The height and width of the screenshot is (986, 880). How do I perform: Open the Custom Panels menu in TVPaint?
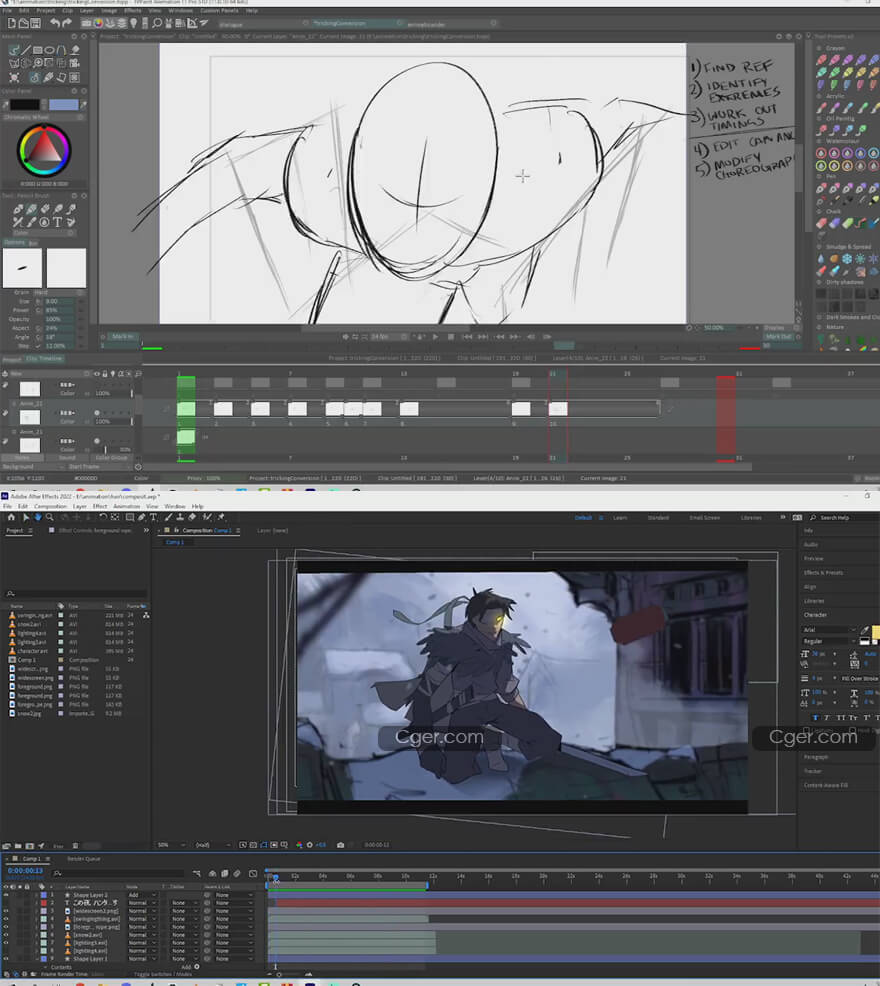[x=219, y=11]
